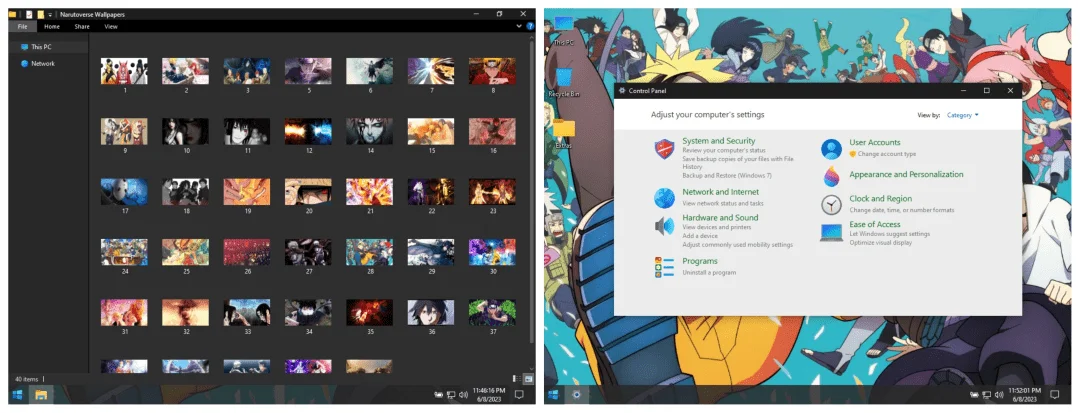Open Appearance and Personalization heading link
Image resolution: width=1080 pixels, height=413 pixels.
[906, 174]
